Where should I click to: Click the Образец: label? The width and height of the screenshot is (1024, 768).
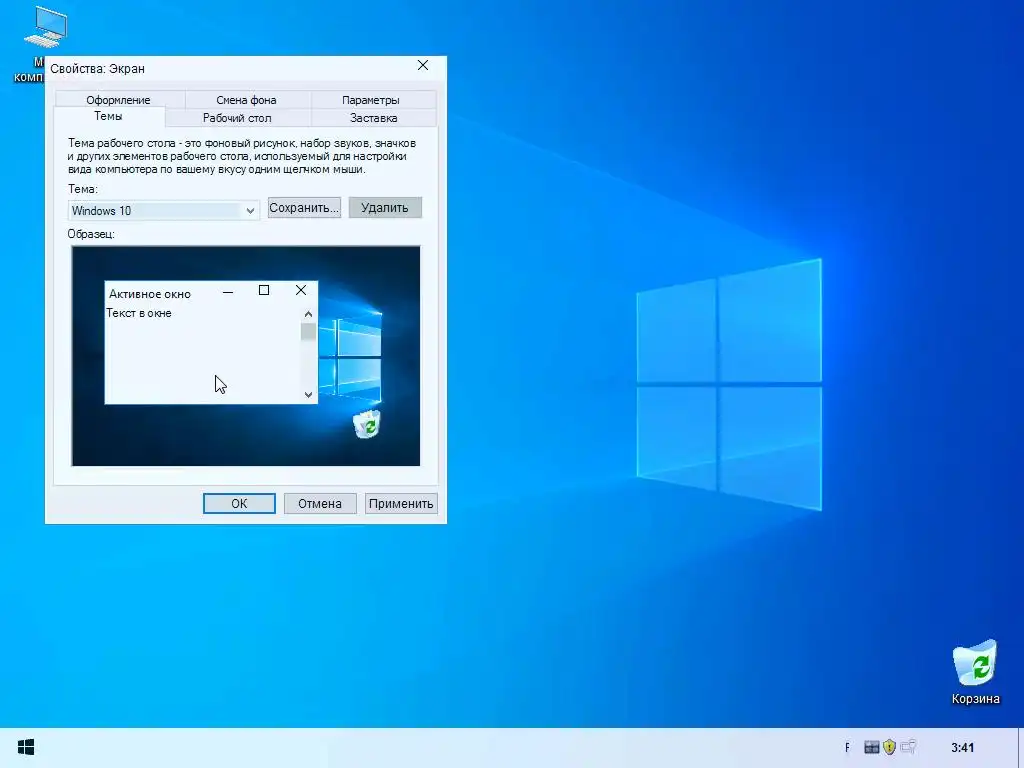click(x=91, y=234)
